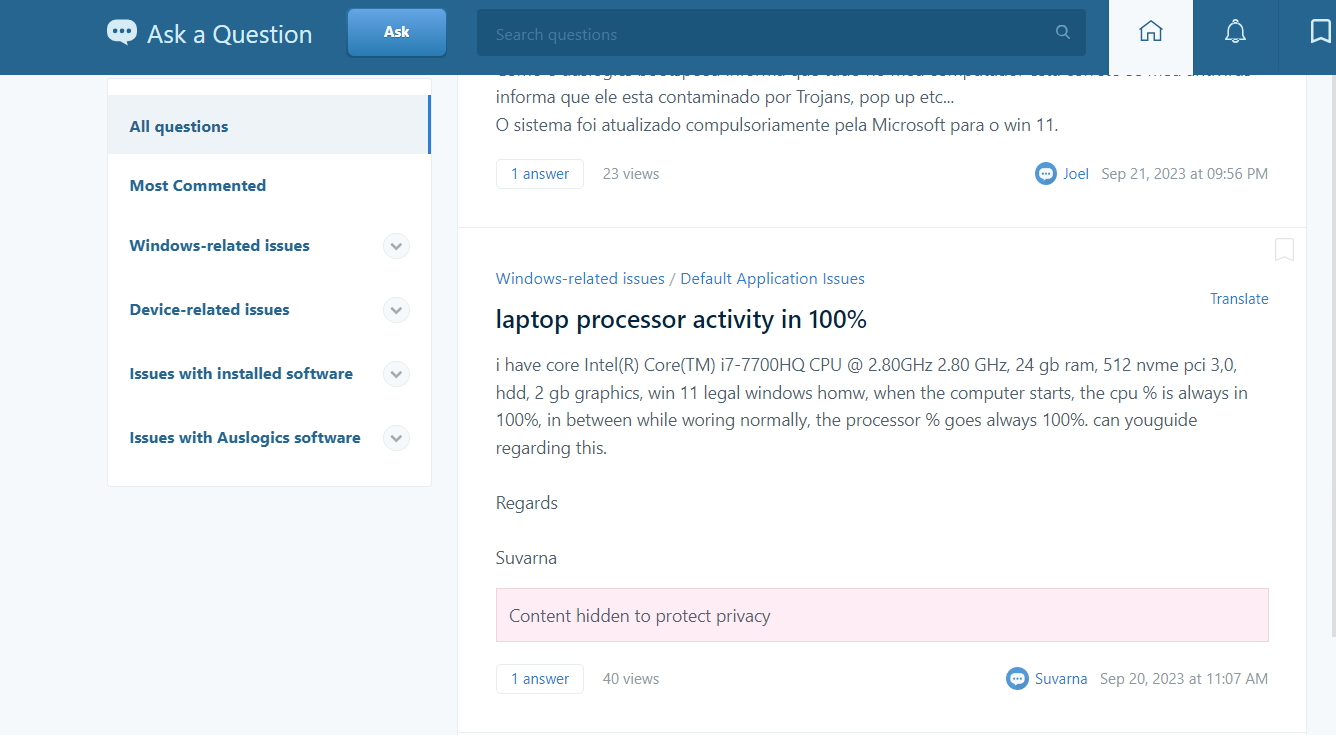Expand Issues with Auslogics software category

pyautogui.click(x=396, y=438)
